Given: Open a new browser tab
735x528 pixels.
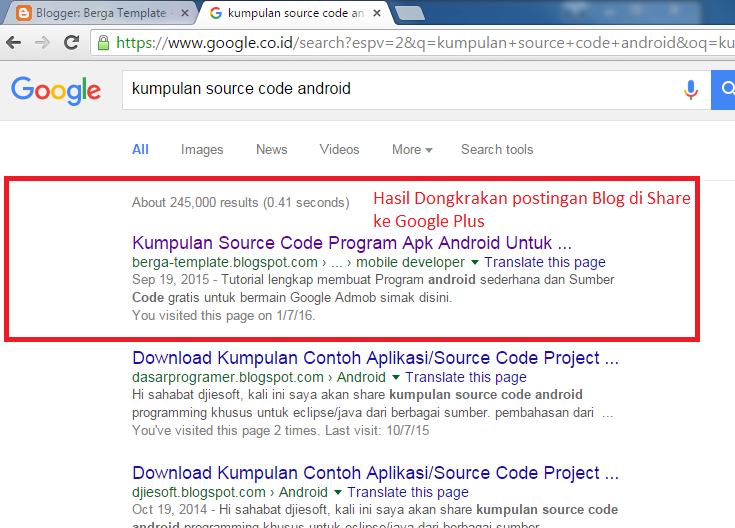Looking at the screenshot, I should (x=410, y=13).
